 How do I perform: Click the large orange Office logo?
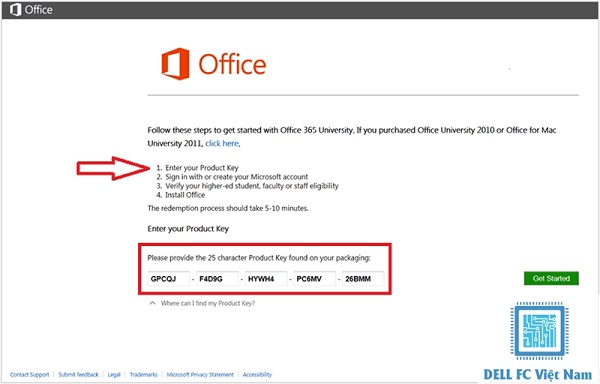(214, 64)
